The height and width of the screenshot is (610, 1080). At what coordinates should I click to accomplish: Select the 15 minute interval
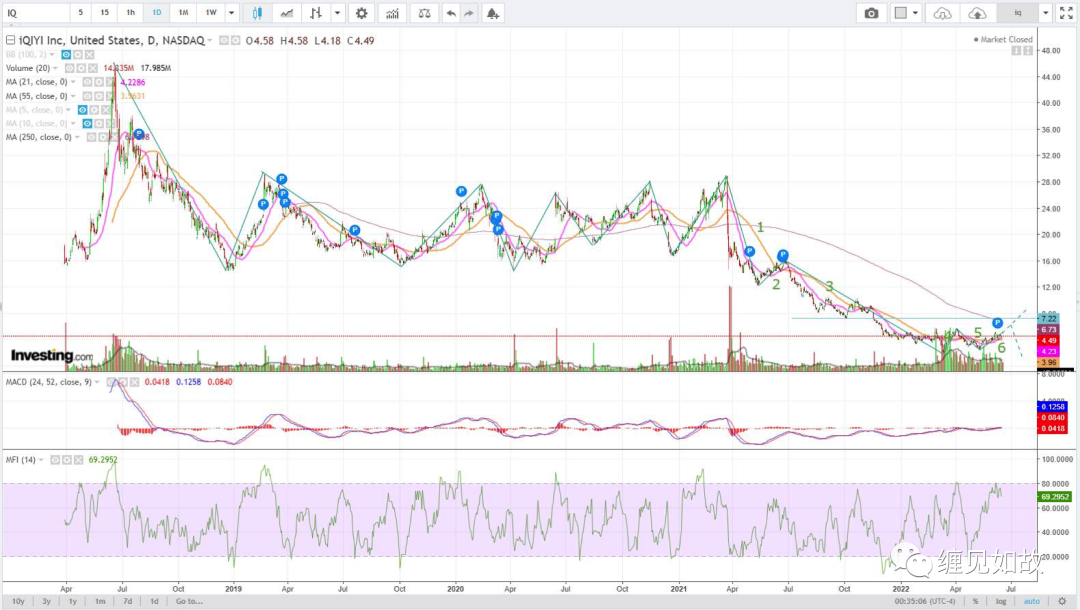(105, 13)
